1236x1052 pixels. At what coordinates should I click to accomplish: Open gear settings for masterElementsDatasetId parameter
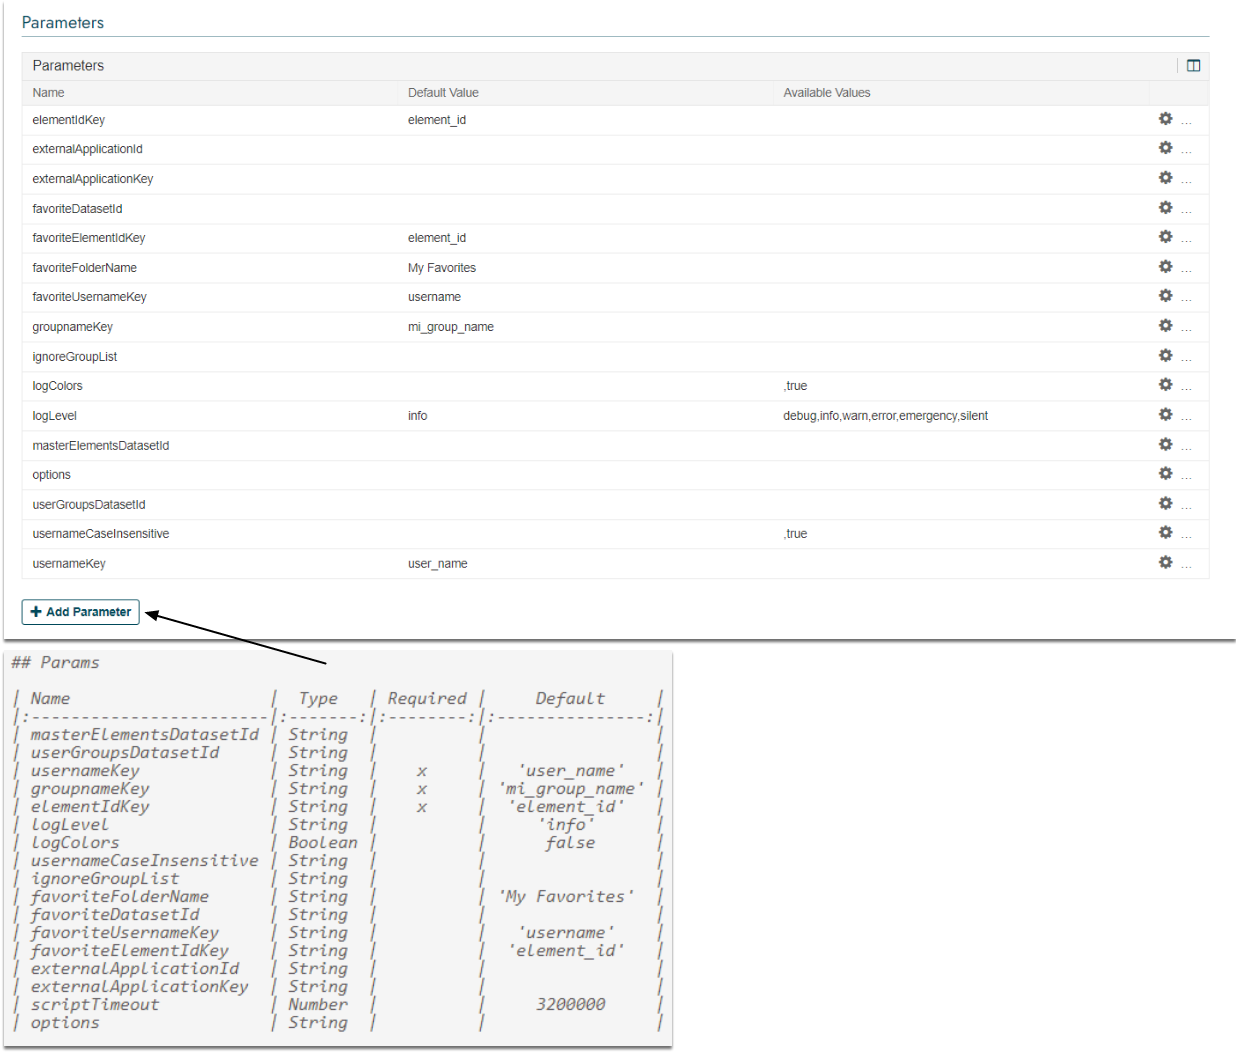(1165, 445)
